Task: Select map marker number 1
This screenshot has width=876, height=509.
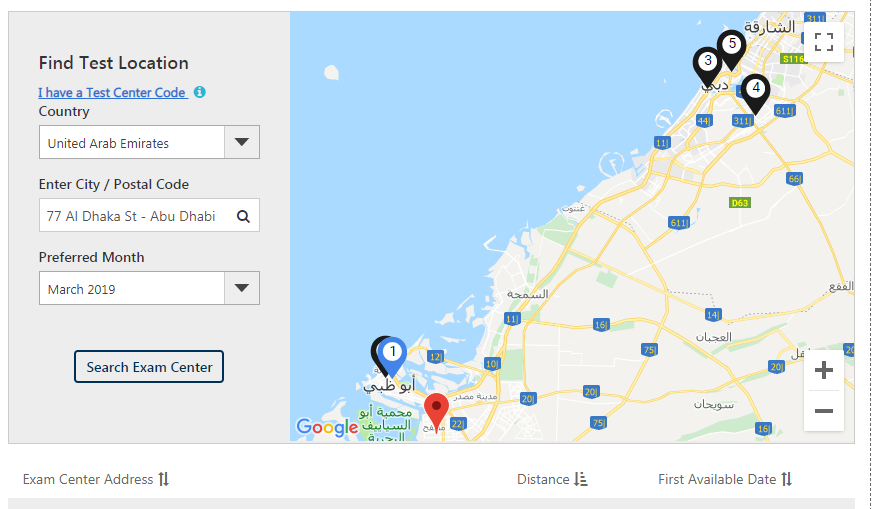Action: click(392, 357)
